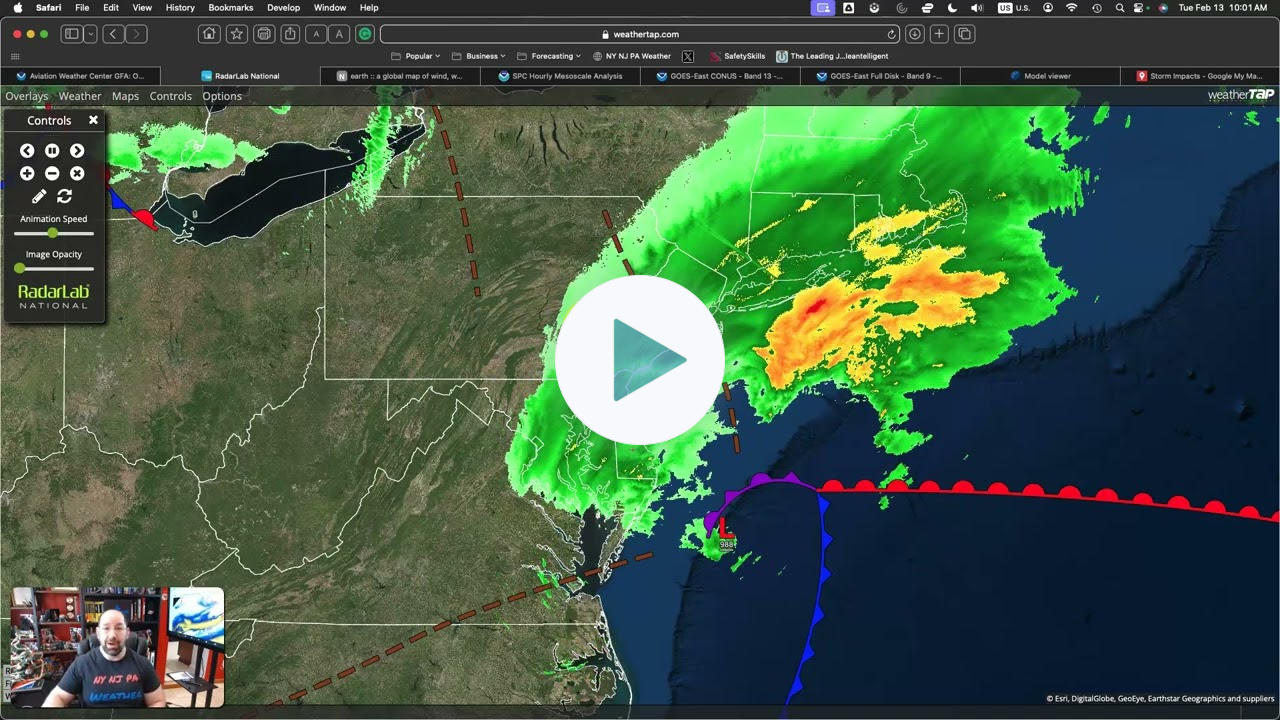
Task: Play the video with center play button
Action: pyautogui.click(x=640, y=360)
